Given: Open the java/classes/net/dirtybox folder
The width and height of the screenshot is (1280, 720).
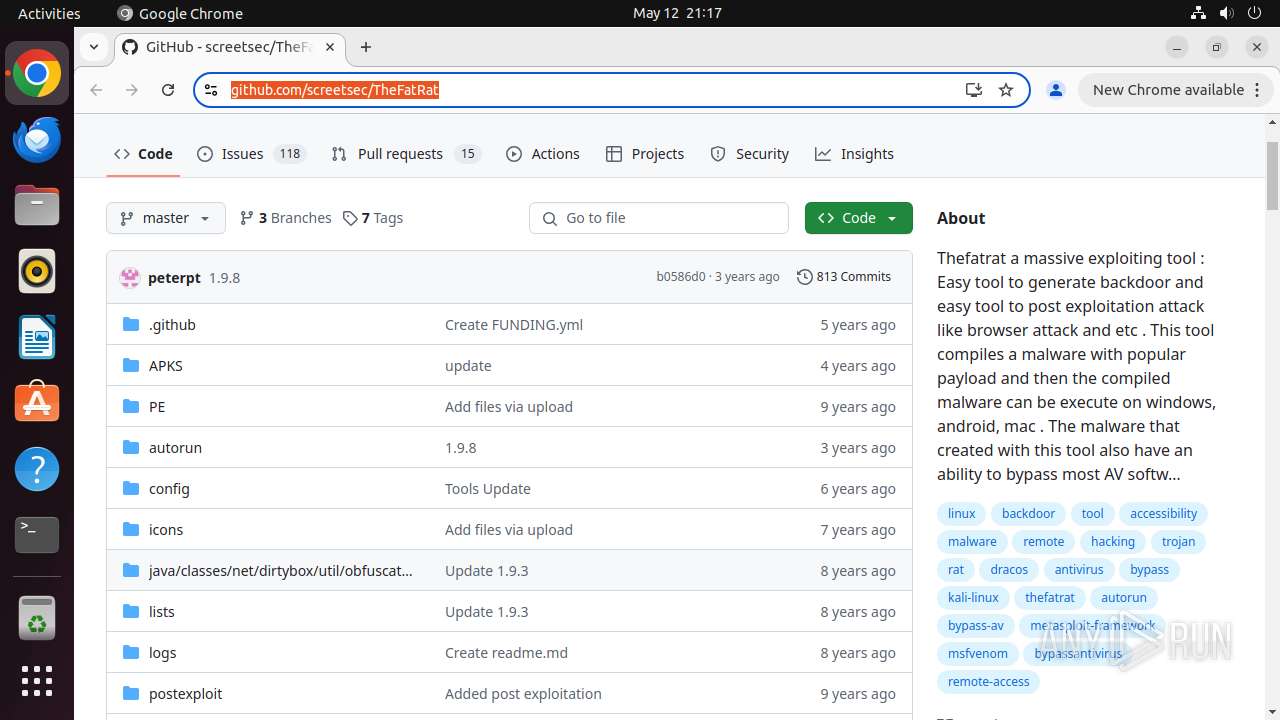Looking at the screenshot, I should tap(280, 571).
